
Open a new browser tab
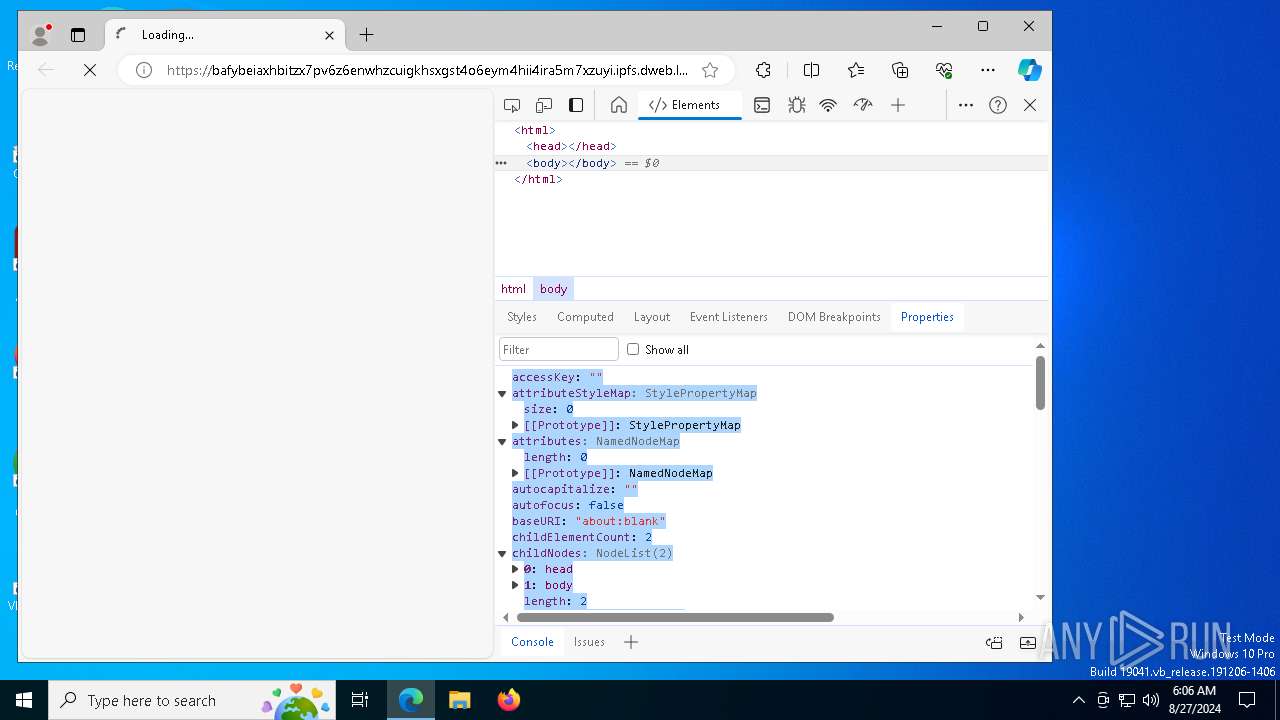coord(366,35)
